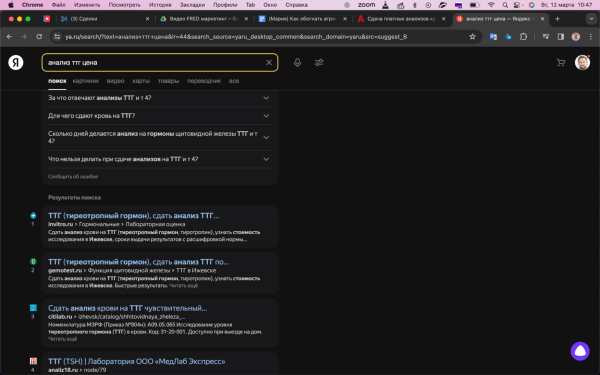Open search settings sliders icon
600x375 pixels.
319,62
